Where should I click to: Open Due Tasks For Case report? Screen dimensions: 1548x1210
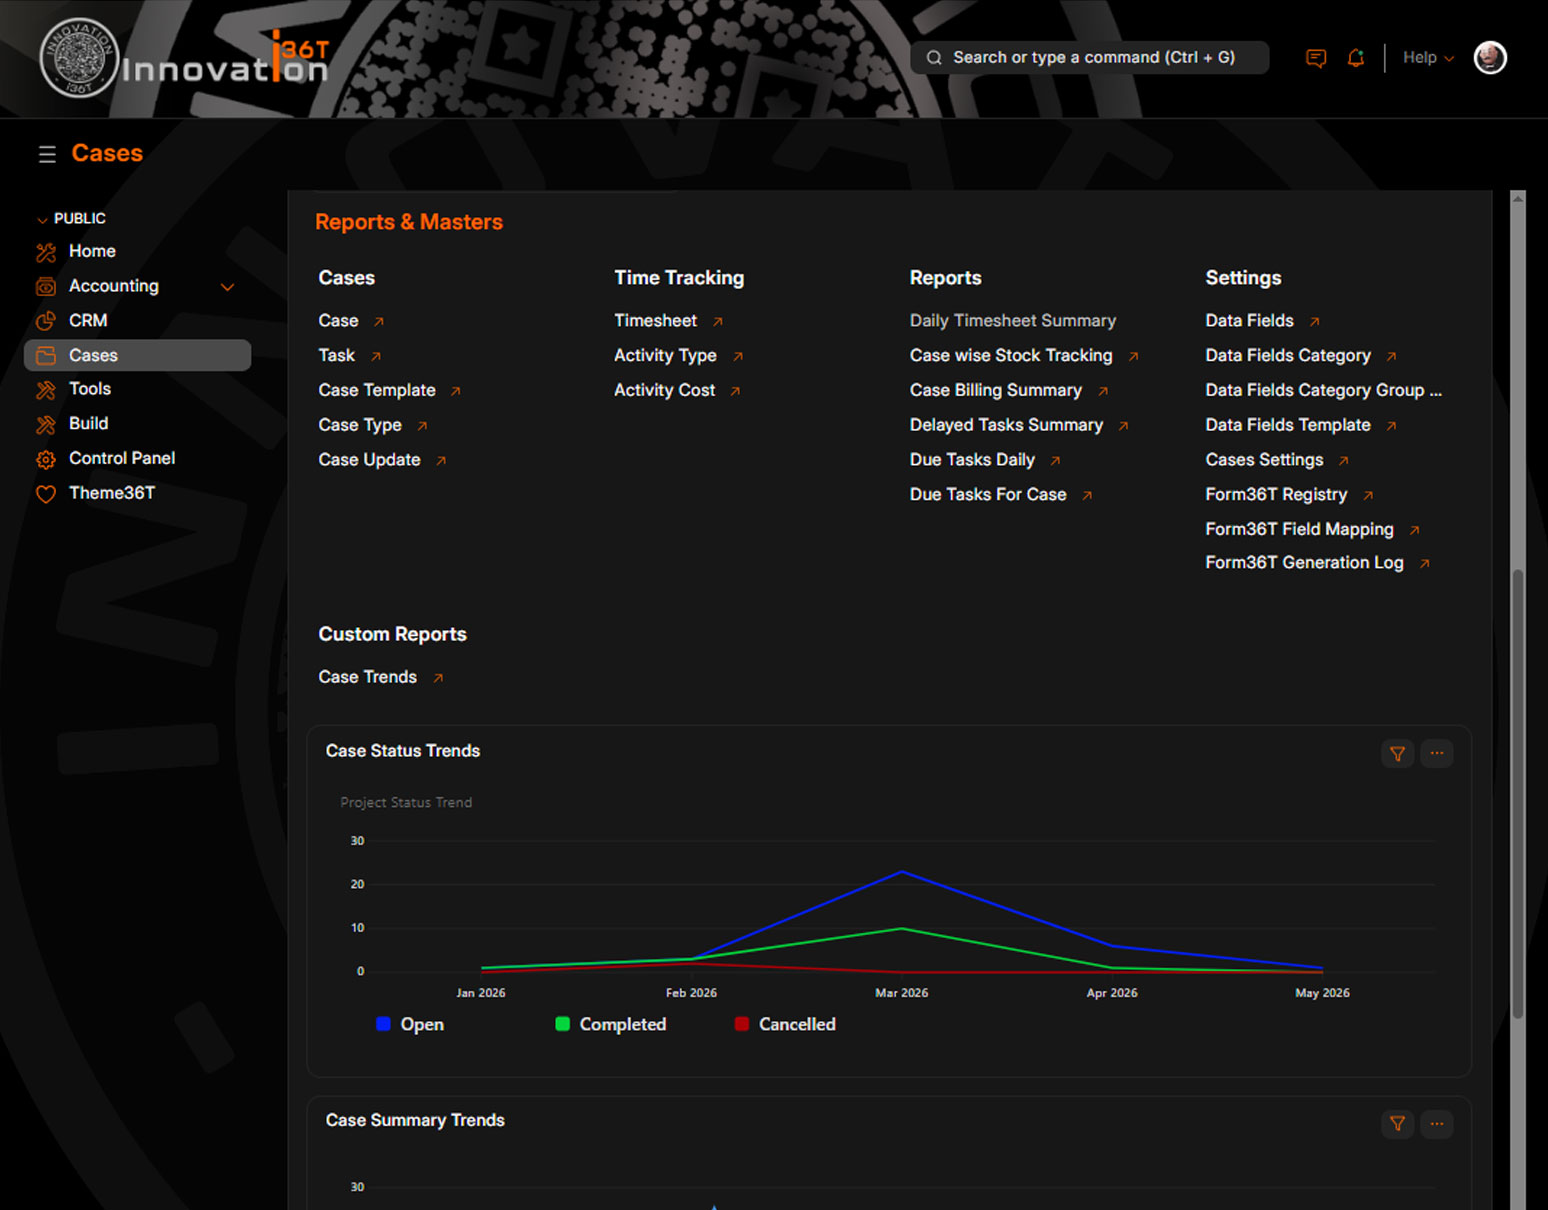point(988,494)
